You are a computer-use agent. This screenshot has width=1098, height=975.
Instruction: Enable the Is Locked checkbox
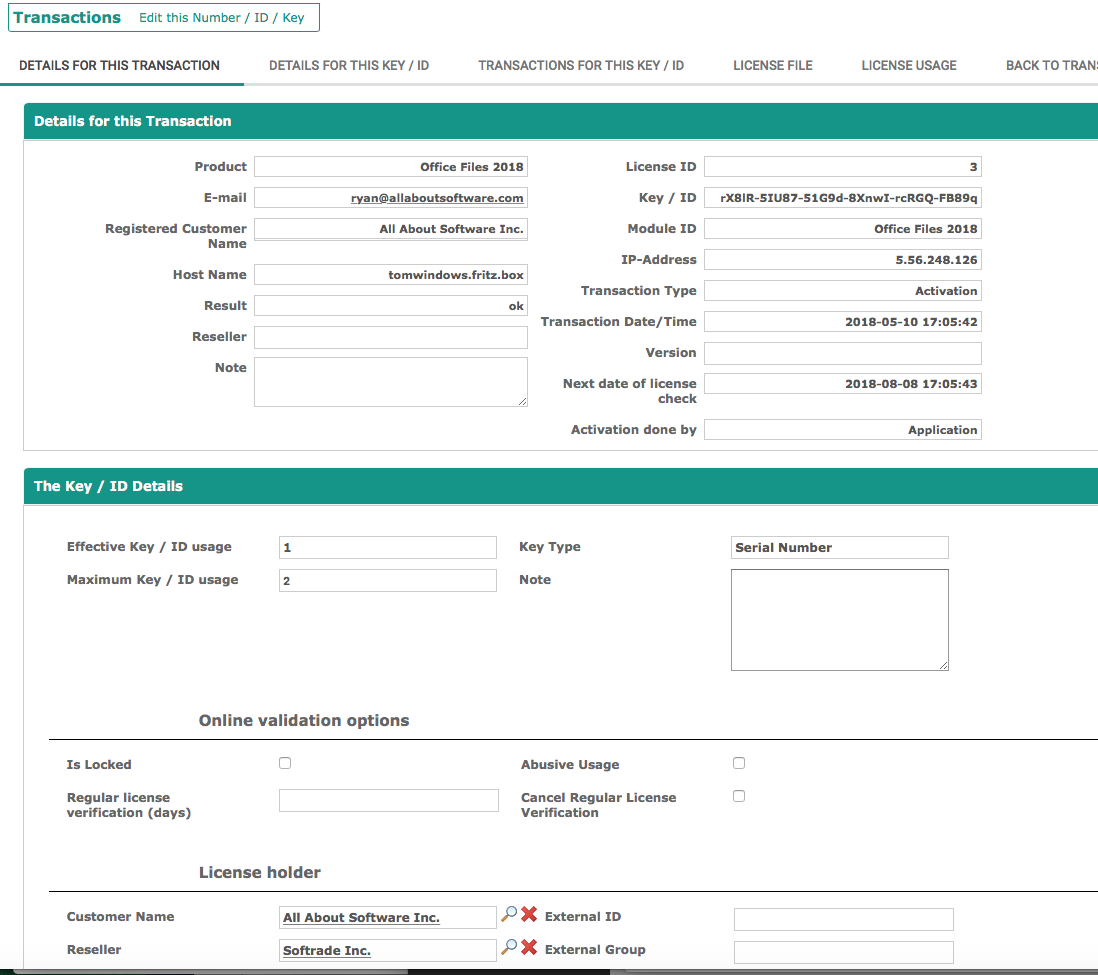point(285,763)
